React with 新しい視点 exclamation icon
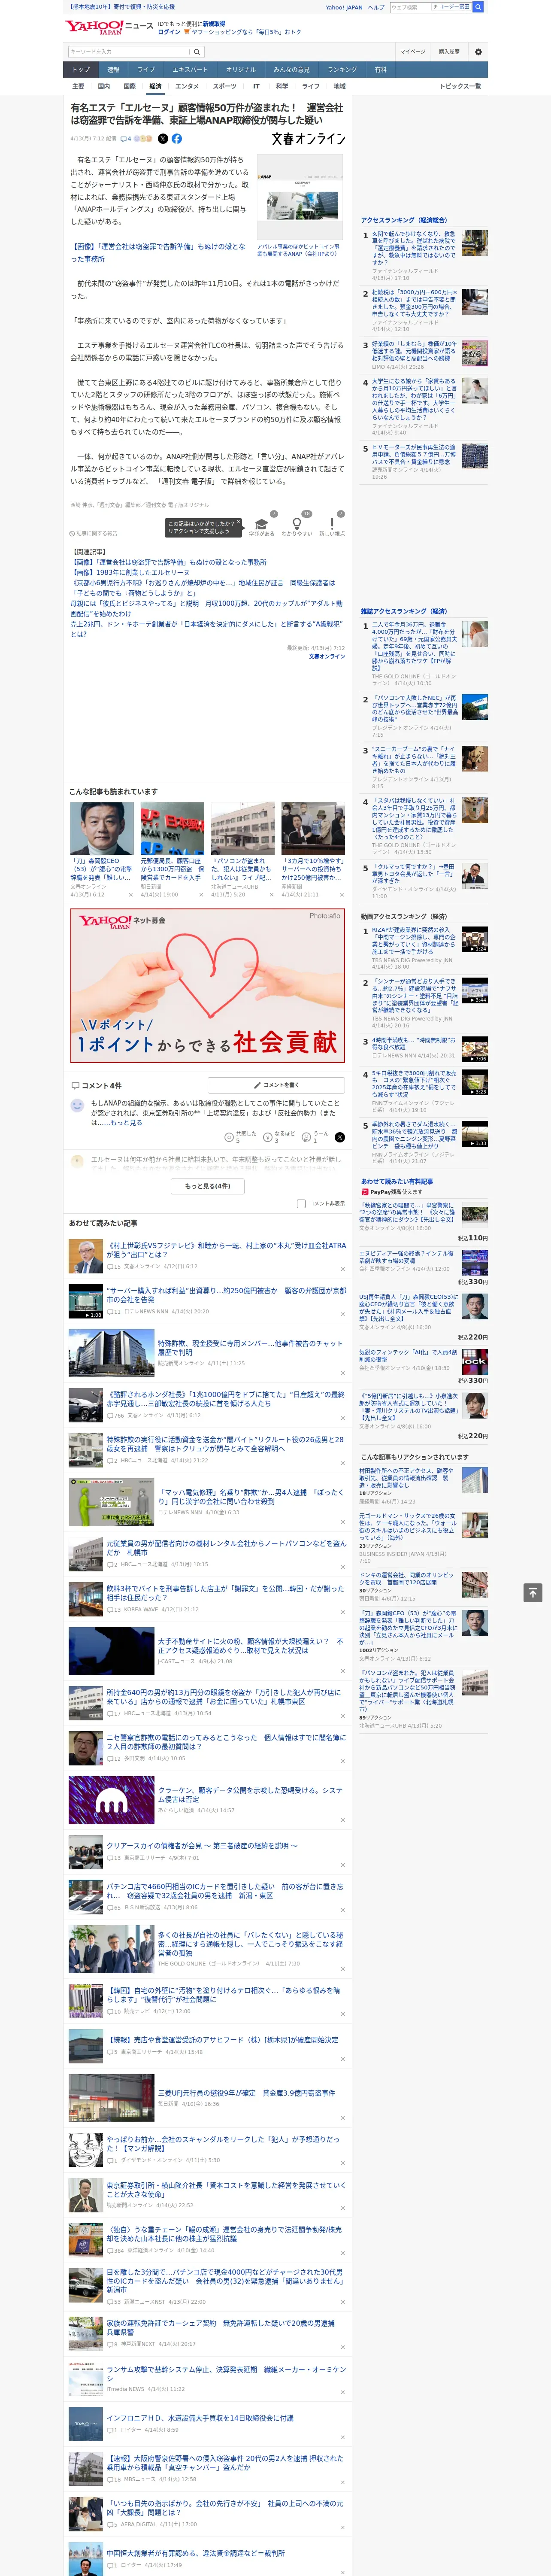 pos(332,524)
